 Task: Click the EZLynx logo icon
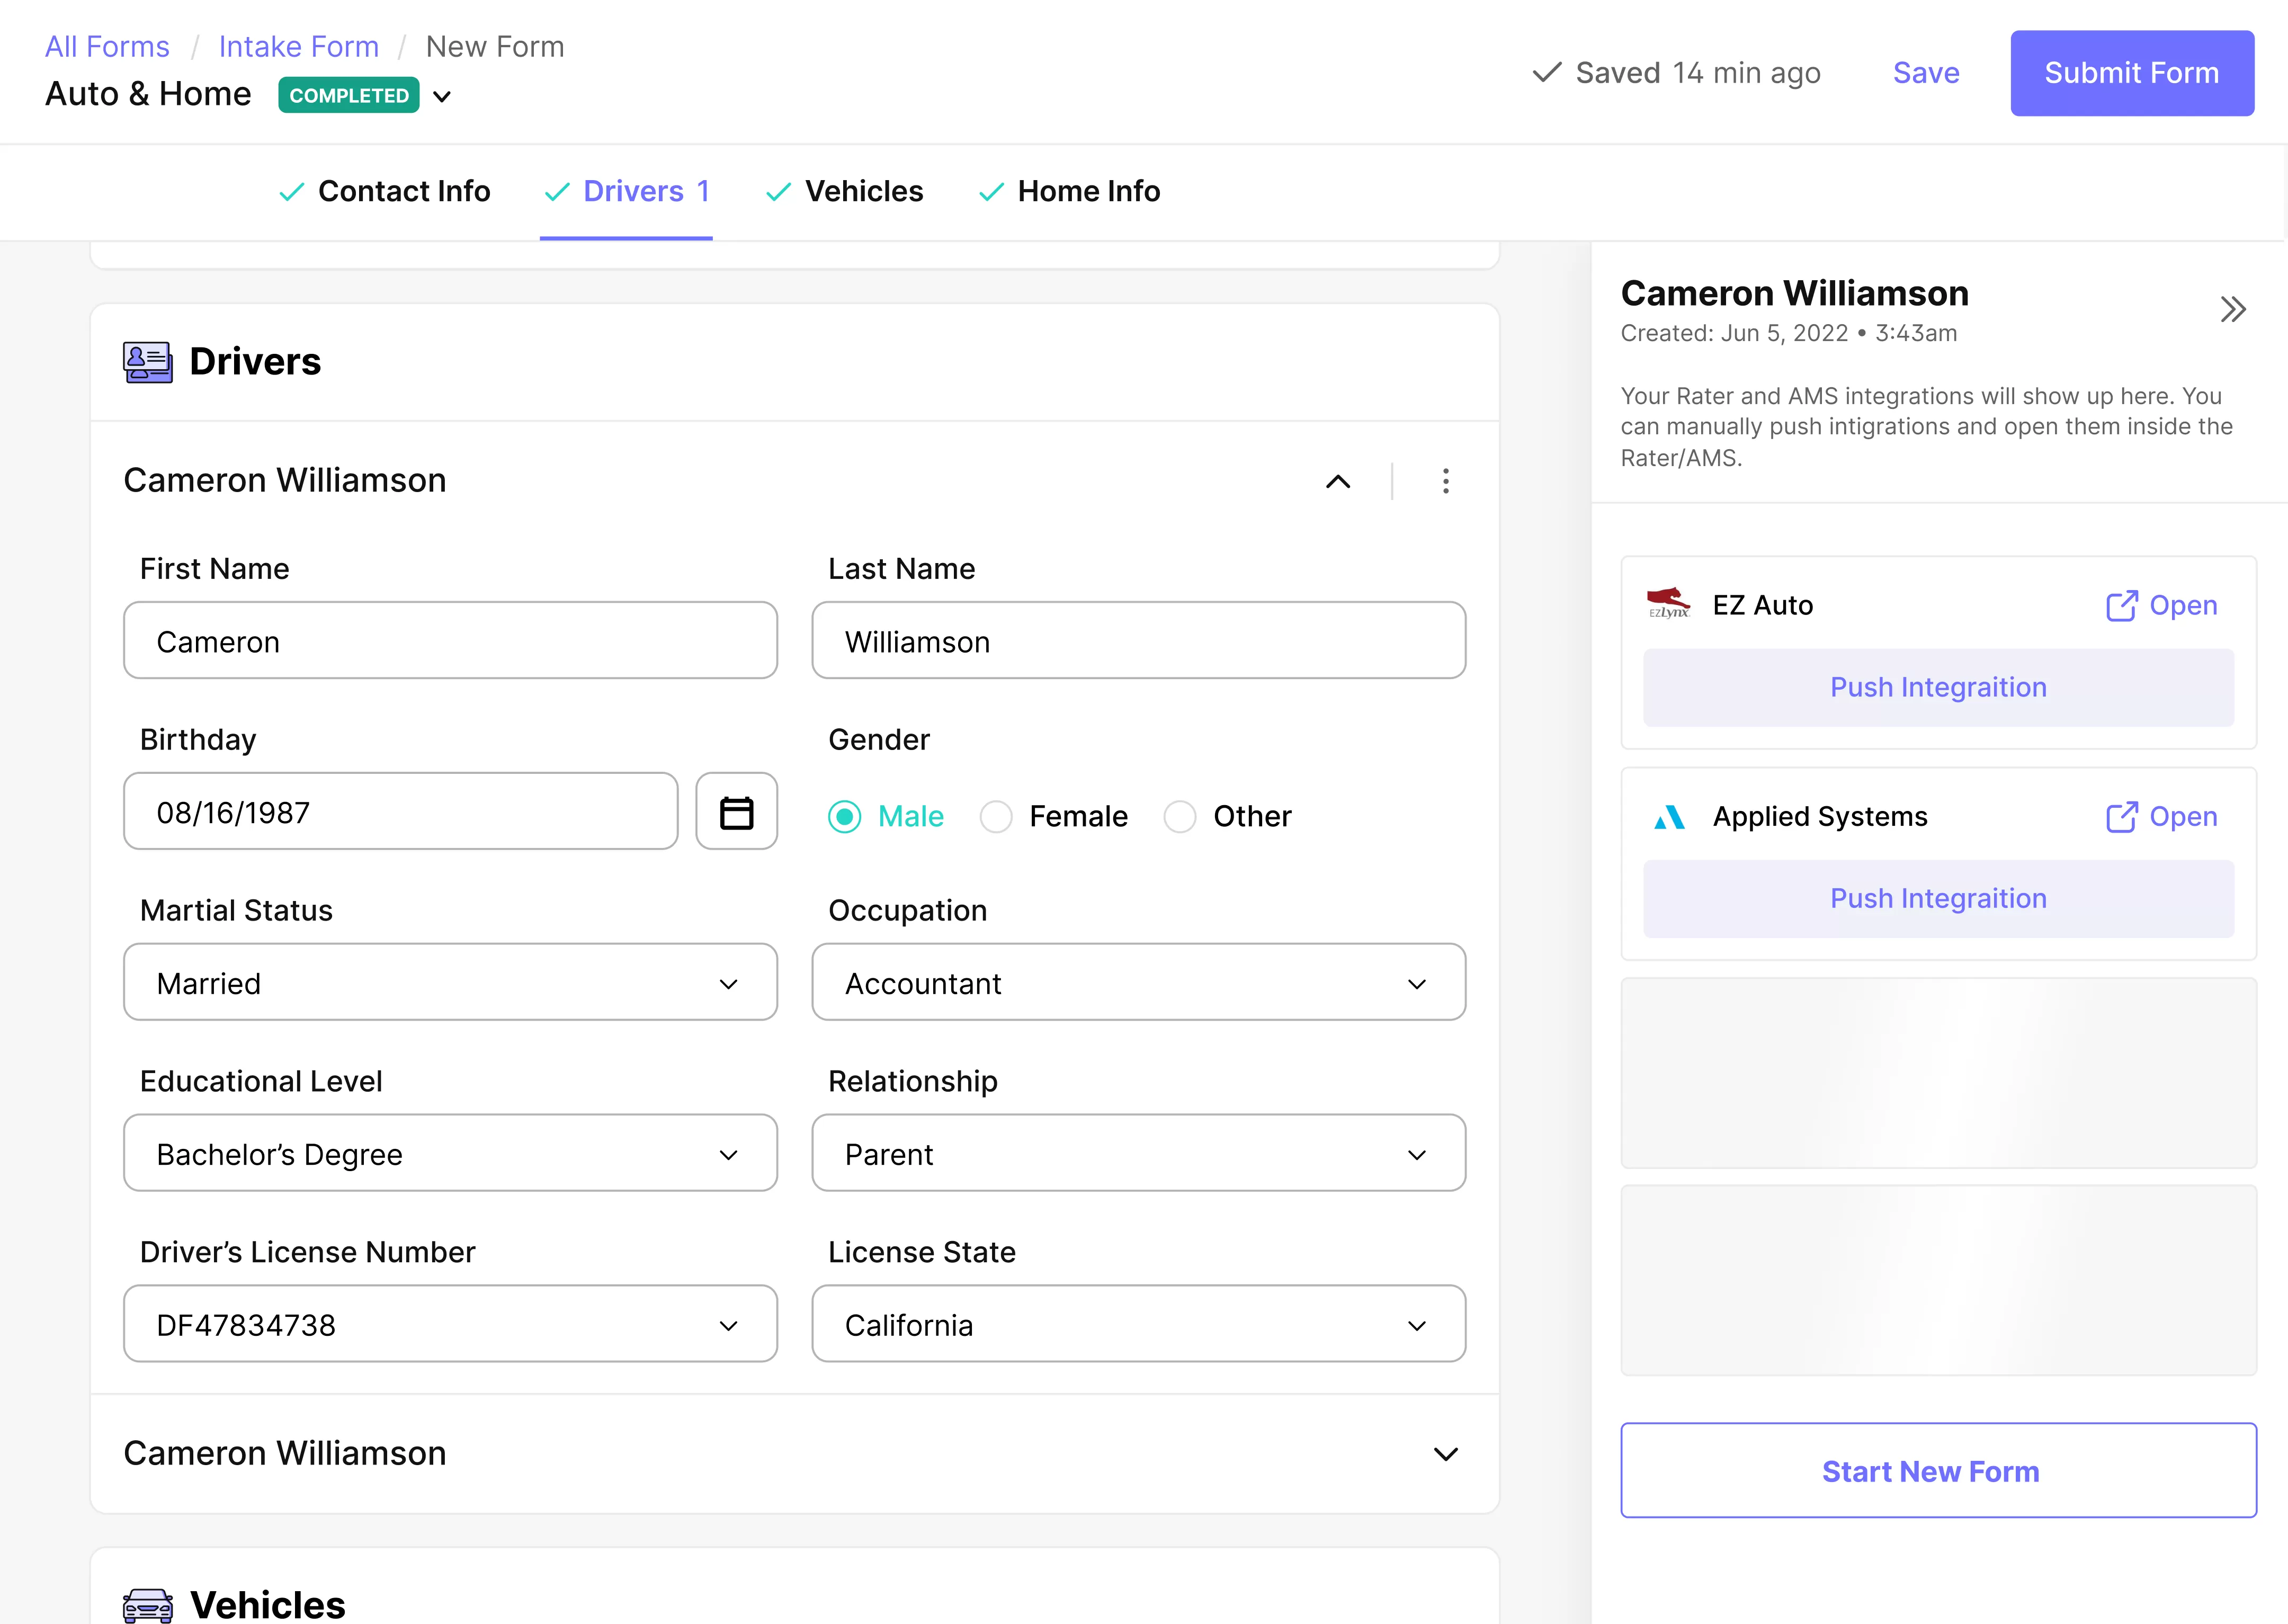1668,604
